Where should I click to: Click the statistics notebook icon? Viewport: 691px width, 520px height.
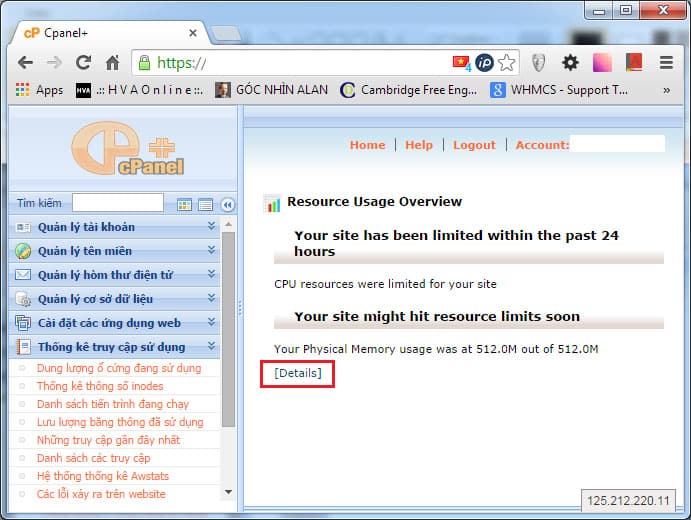(23, 347)
